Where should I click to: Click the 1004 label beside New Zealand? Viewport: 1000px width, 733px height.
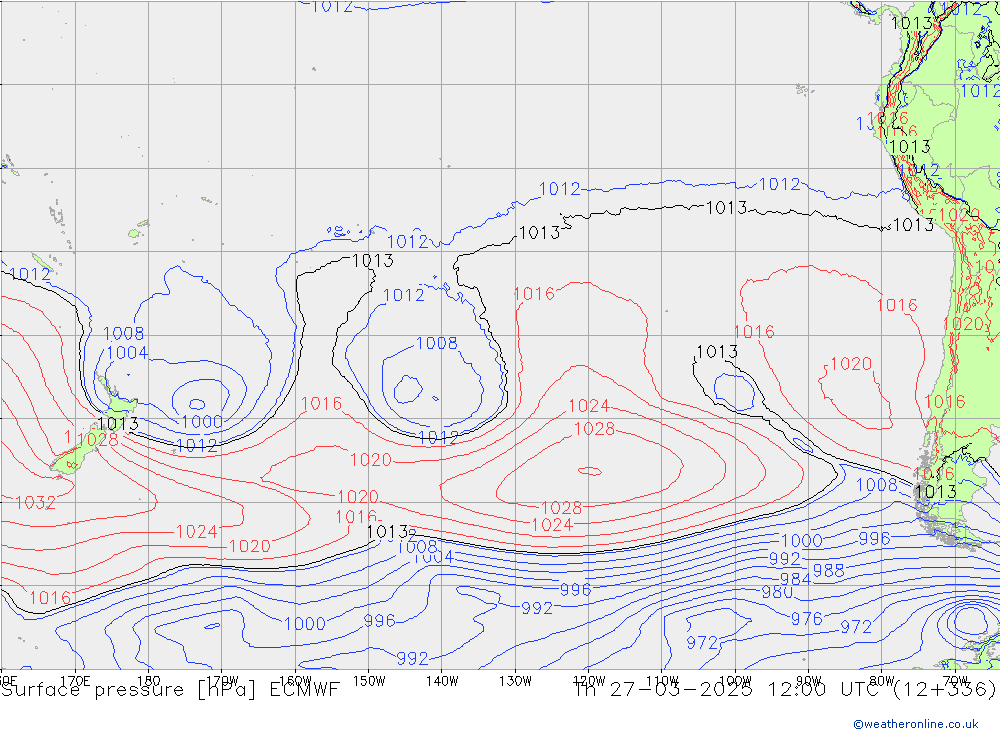click(x=127, y=353)
